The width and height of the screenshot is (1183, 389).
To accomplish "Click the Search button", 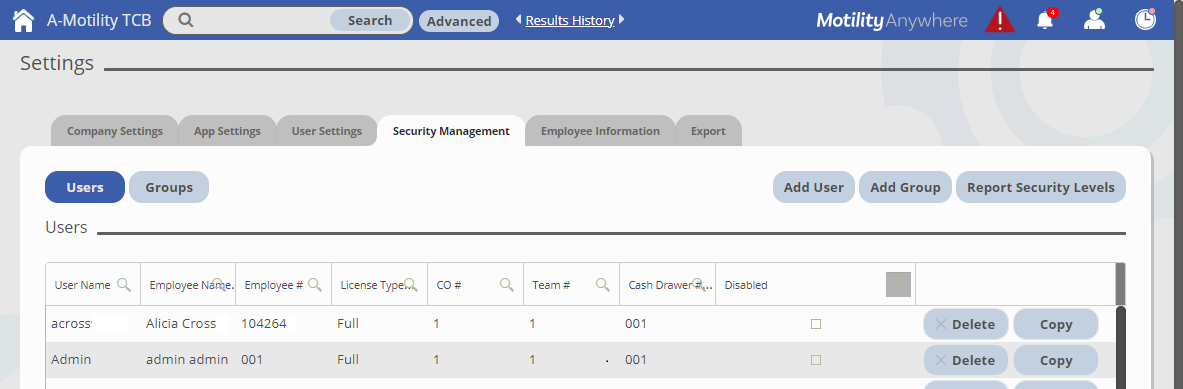I will coord(370,20).
